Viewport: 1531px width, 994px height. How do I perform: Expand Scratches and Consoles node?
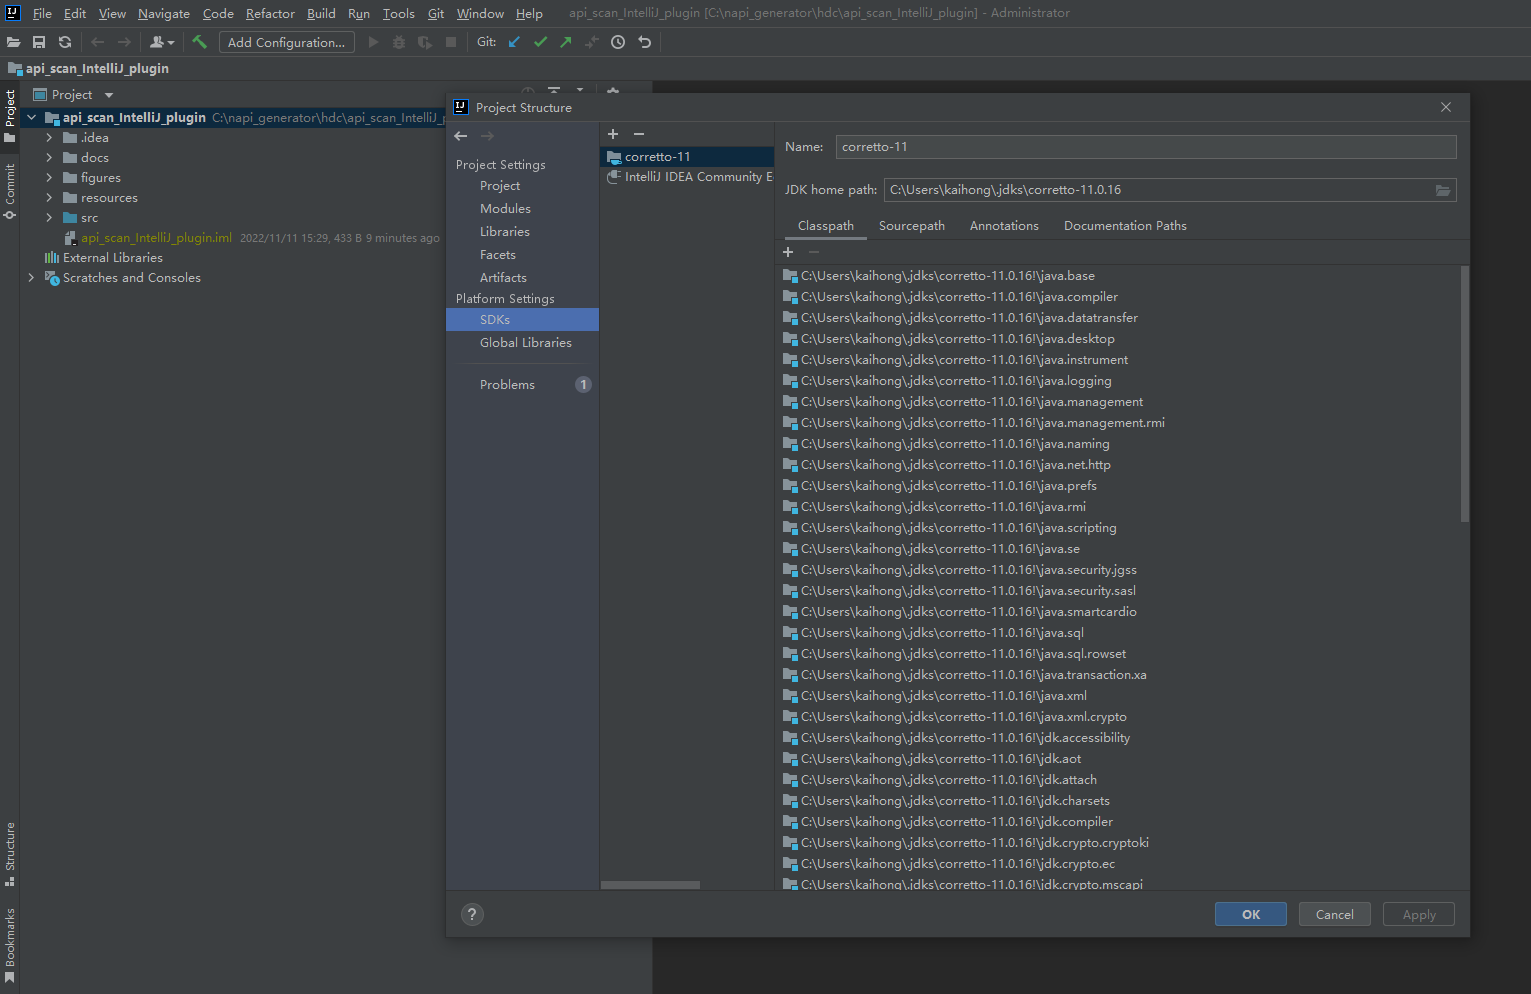31,278
